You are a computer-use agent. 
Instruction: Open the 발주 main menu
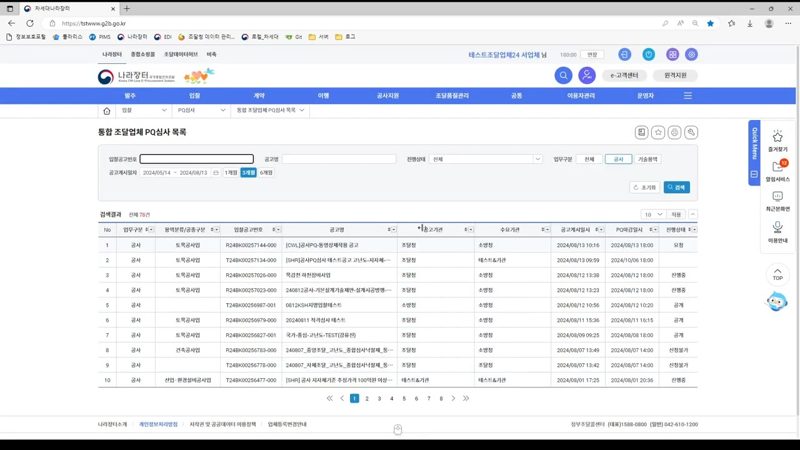click(130, 96)
